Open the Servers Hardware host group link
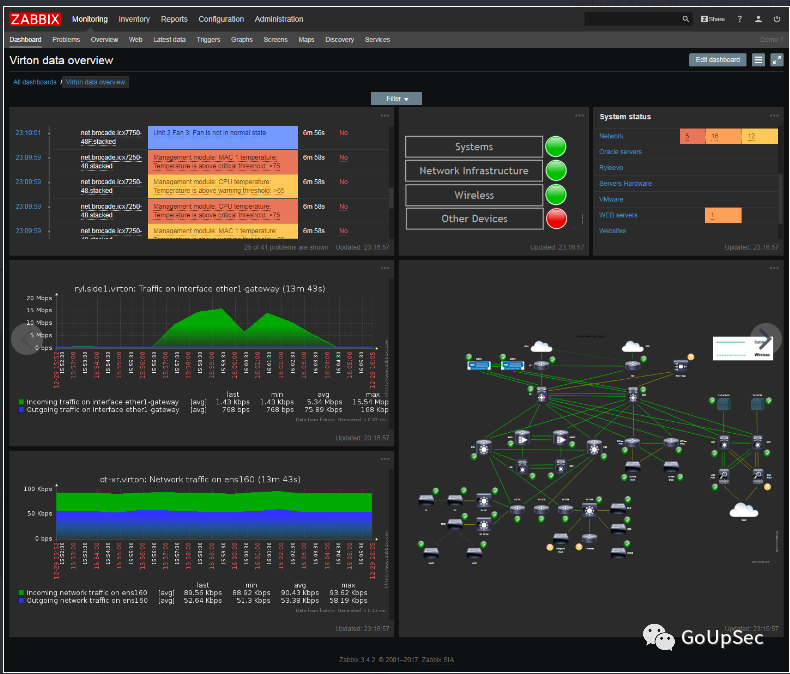790x674 pixels. (x=625, y=184)
